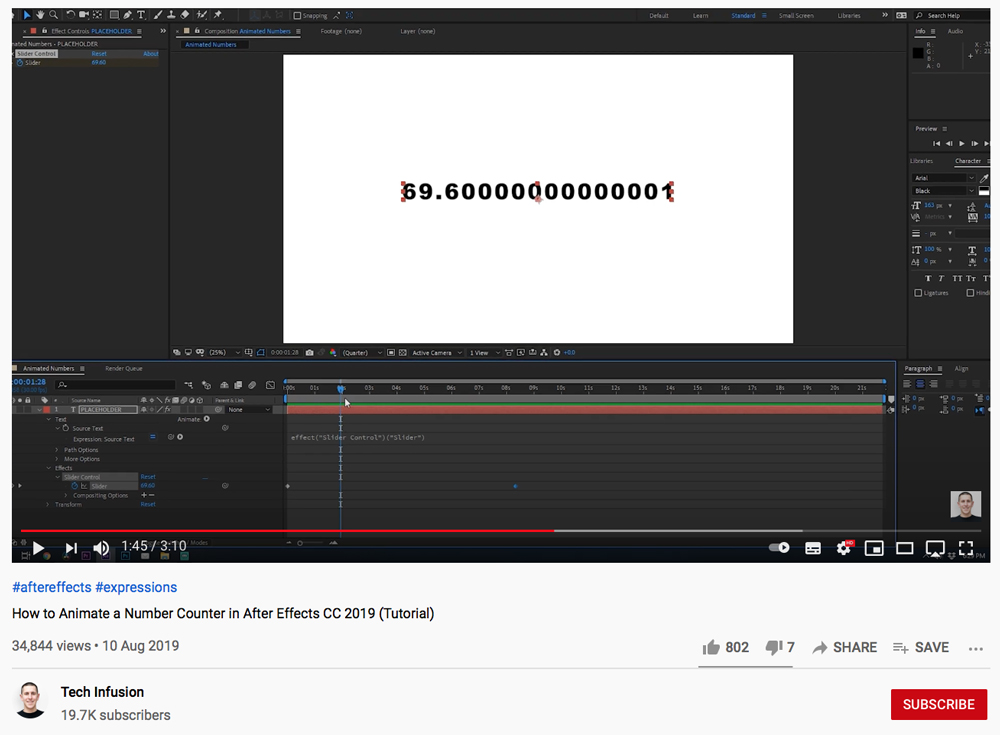The width and height of the screenshot is (1000, 735).
Task: Click the Source Text stopwatch icon
Action: 66,428
